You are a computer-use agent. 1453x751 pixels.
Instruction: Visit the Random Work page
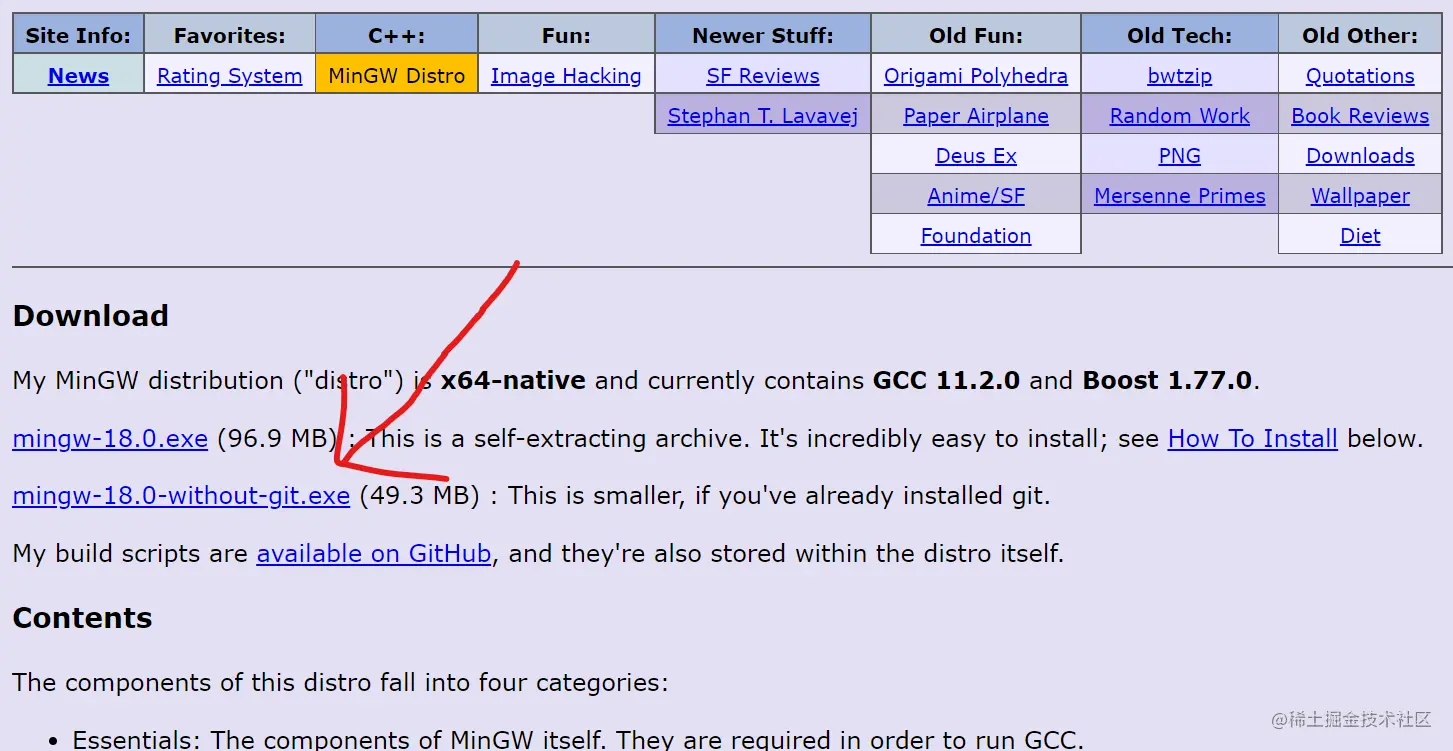[1179, 116]
